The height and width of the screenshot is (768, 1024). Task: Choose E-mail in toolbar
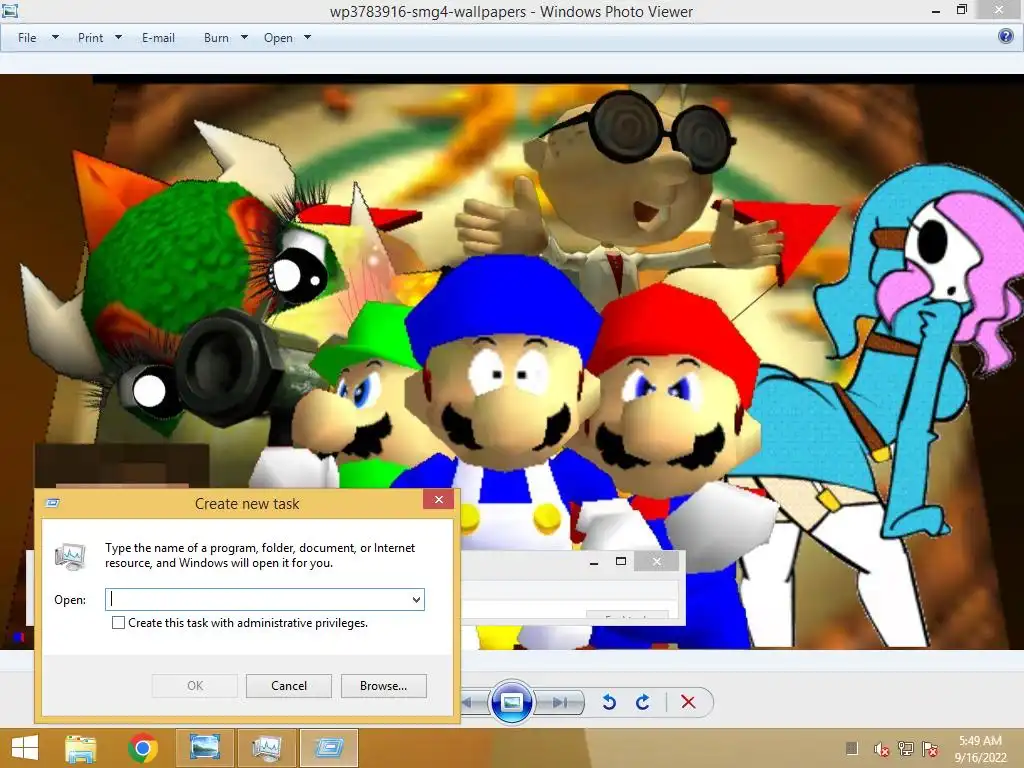pyautogui.click(x=159, y=38)
